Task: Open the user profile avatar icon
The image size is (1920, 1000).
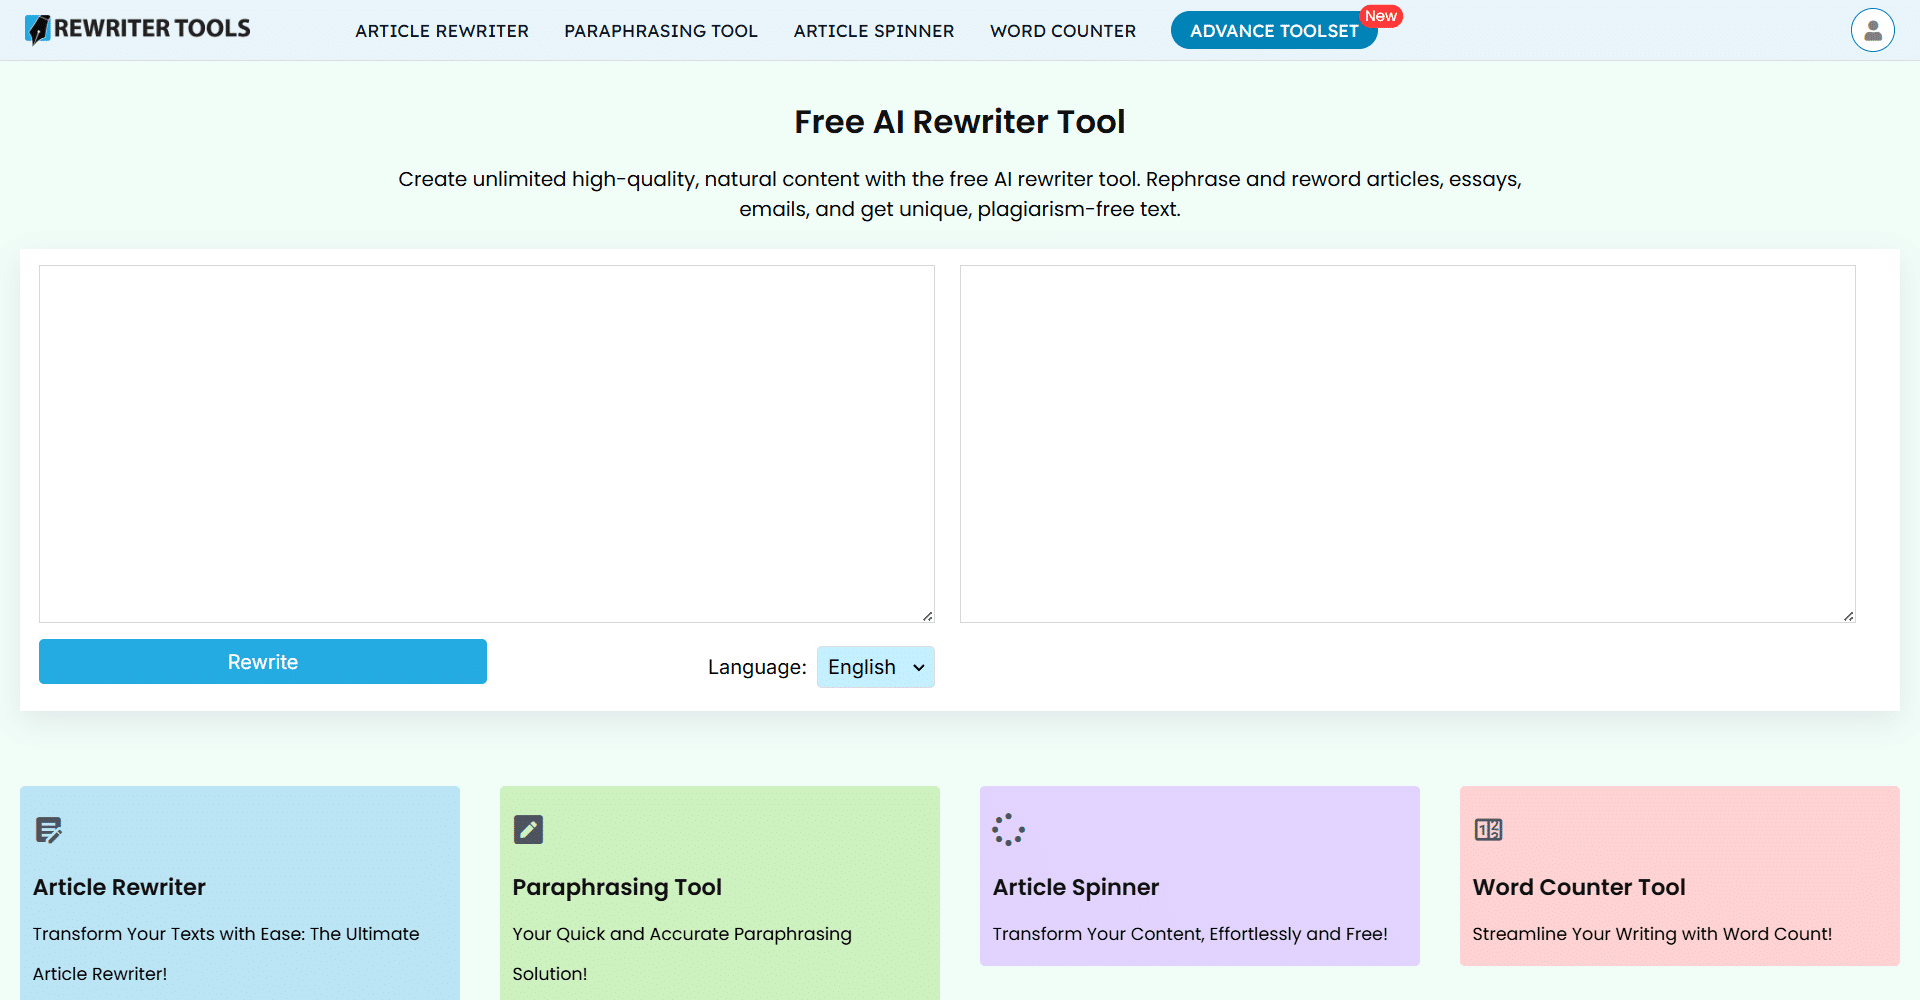Action: click(x=1872, y=30)
